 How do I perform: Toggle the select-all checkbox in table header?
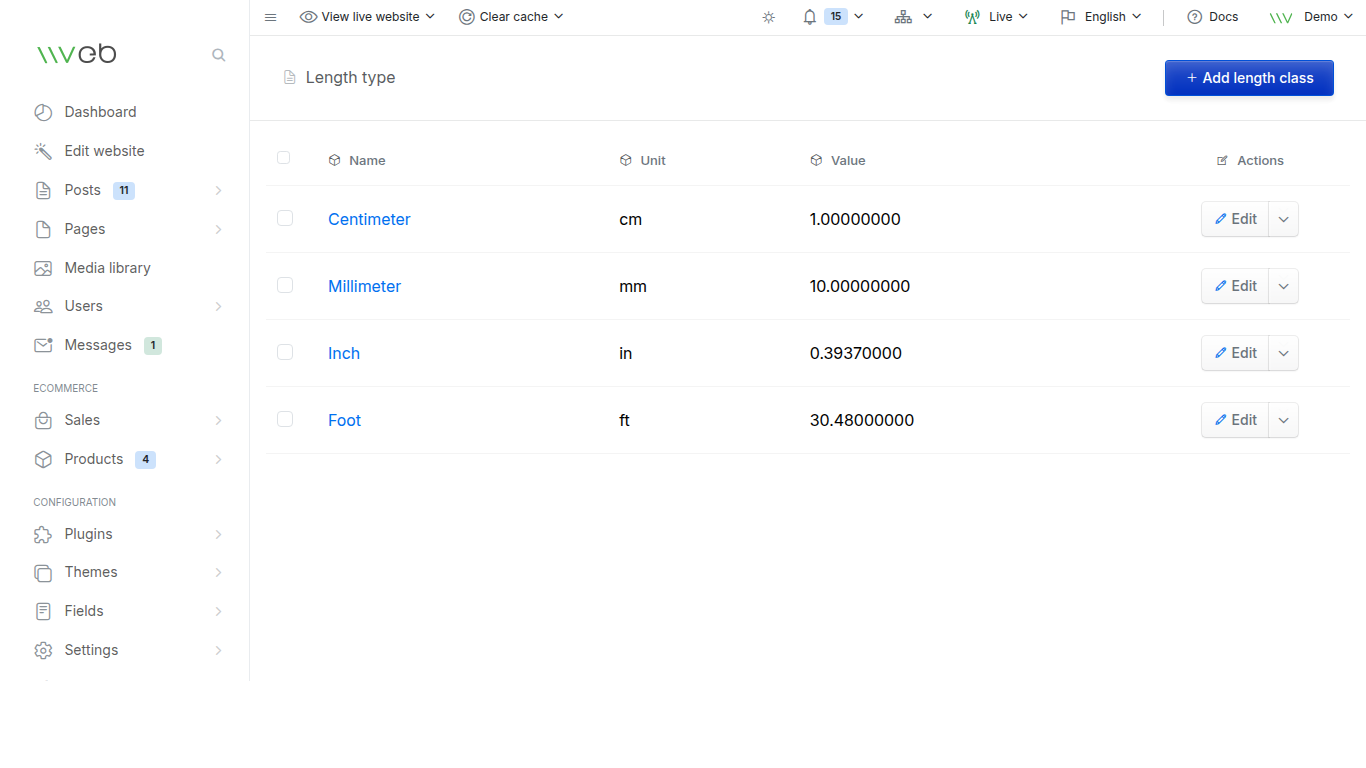(283, 158)
